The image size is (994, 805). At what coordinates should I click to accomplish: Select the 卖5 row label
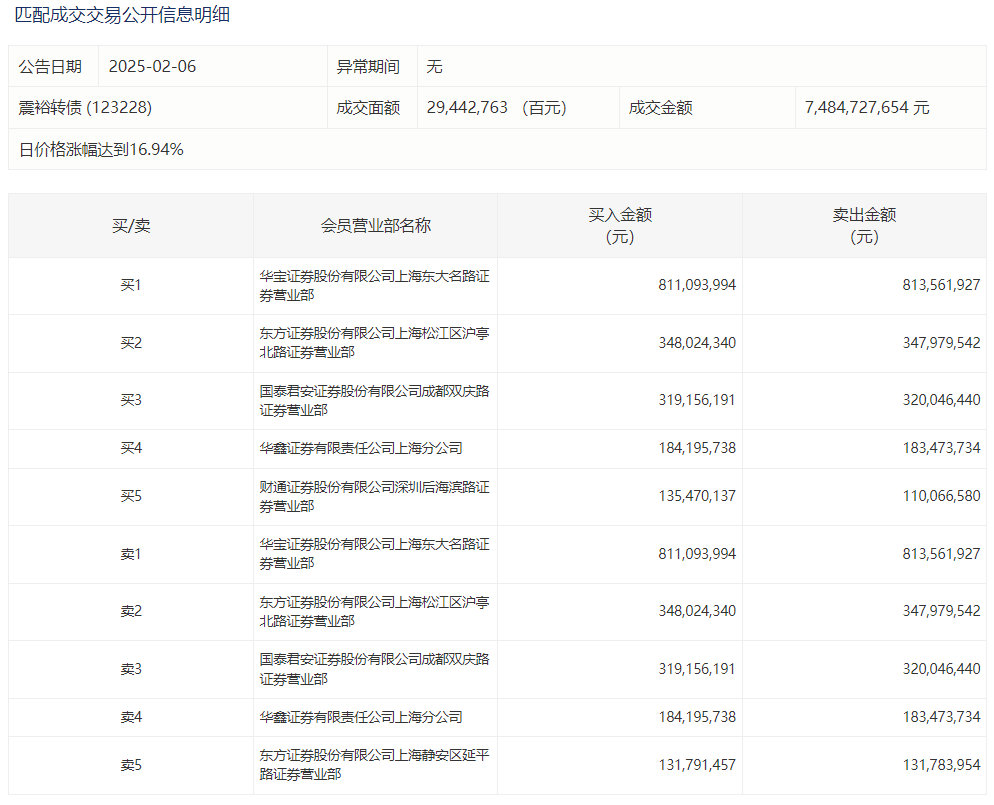pyautogui.click(x=131, y=766)
